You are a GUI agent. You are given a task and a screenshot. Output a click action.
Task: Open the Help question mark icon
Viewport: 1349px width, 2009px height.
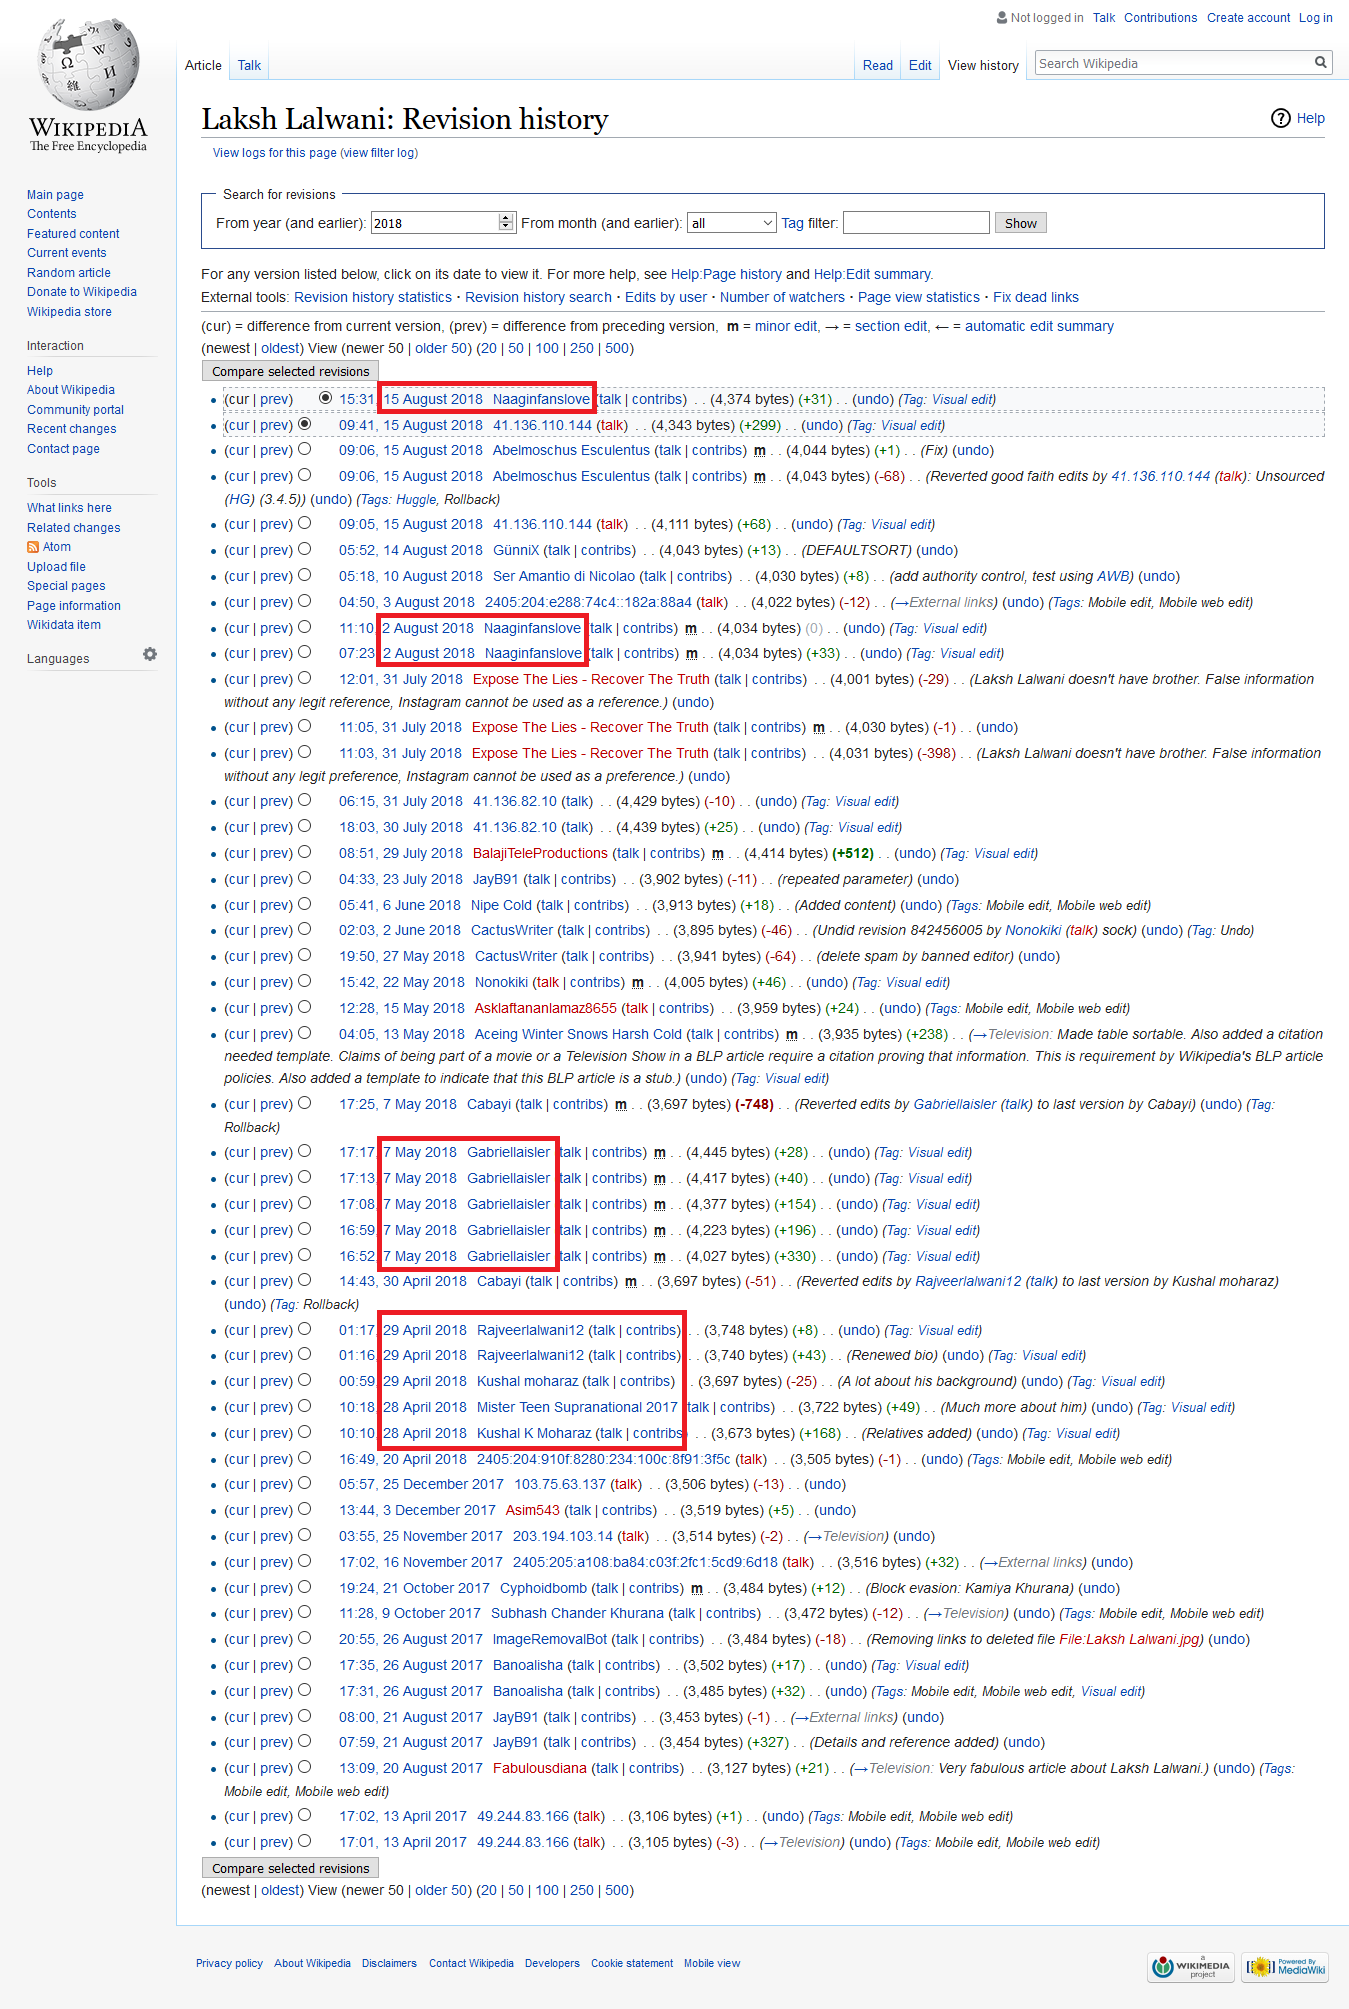point(1281,118)
